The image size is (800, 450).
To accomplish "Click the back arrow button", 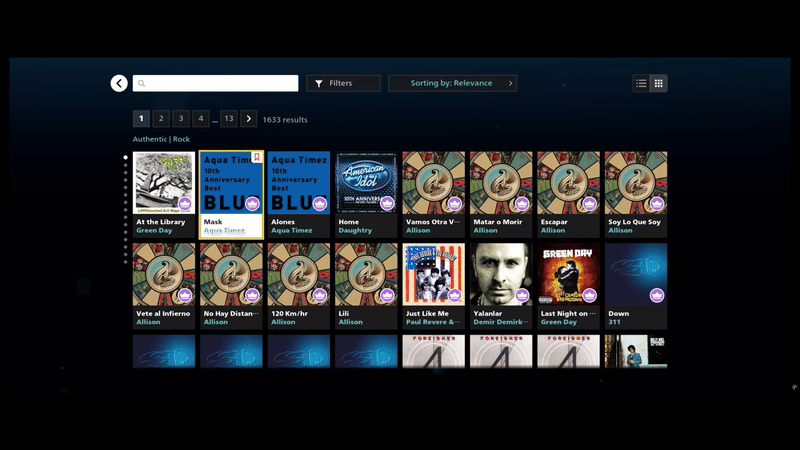I will [x=119, y=84].
